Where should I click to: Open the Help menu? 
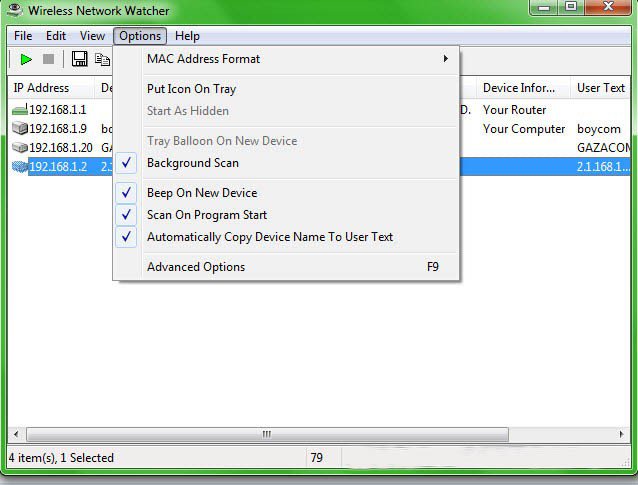187,36
